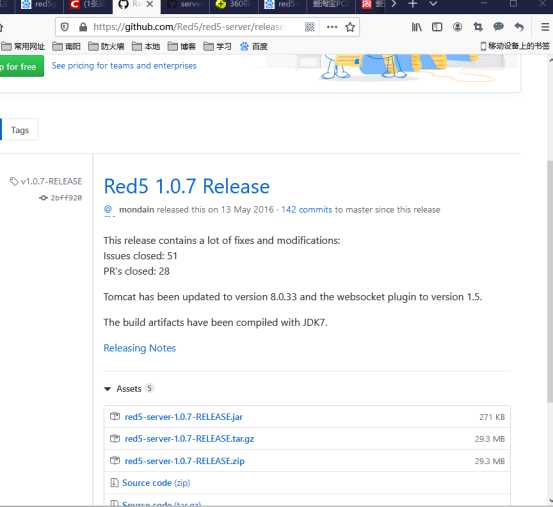The height and width of the screenshot is (507, 553).
Task: Click the package icon beside the RELEASE.zip asset
Action: click(x=115, y=460)
